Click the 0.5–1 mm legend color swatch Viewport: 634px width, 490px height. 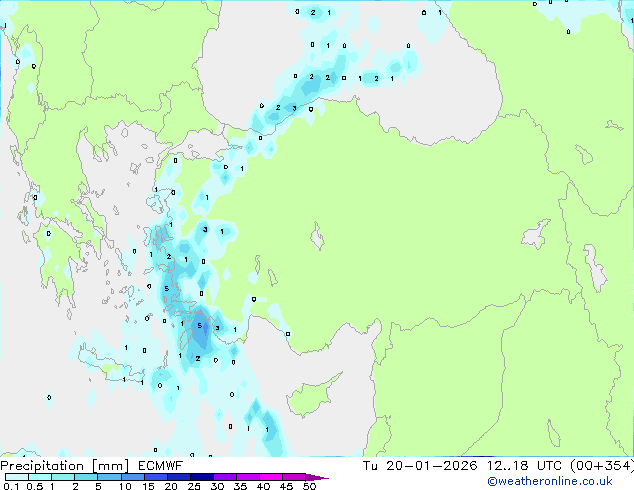click(x=40, y=477)
